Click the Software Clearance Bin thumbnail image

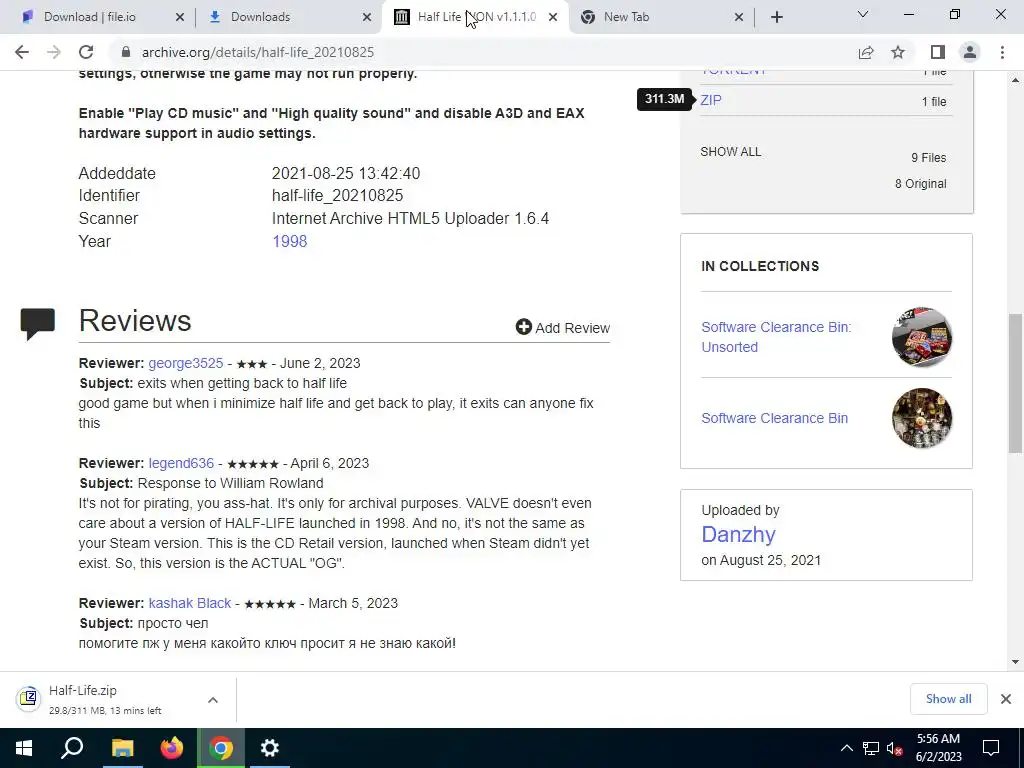coord(921,418)
